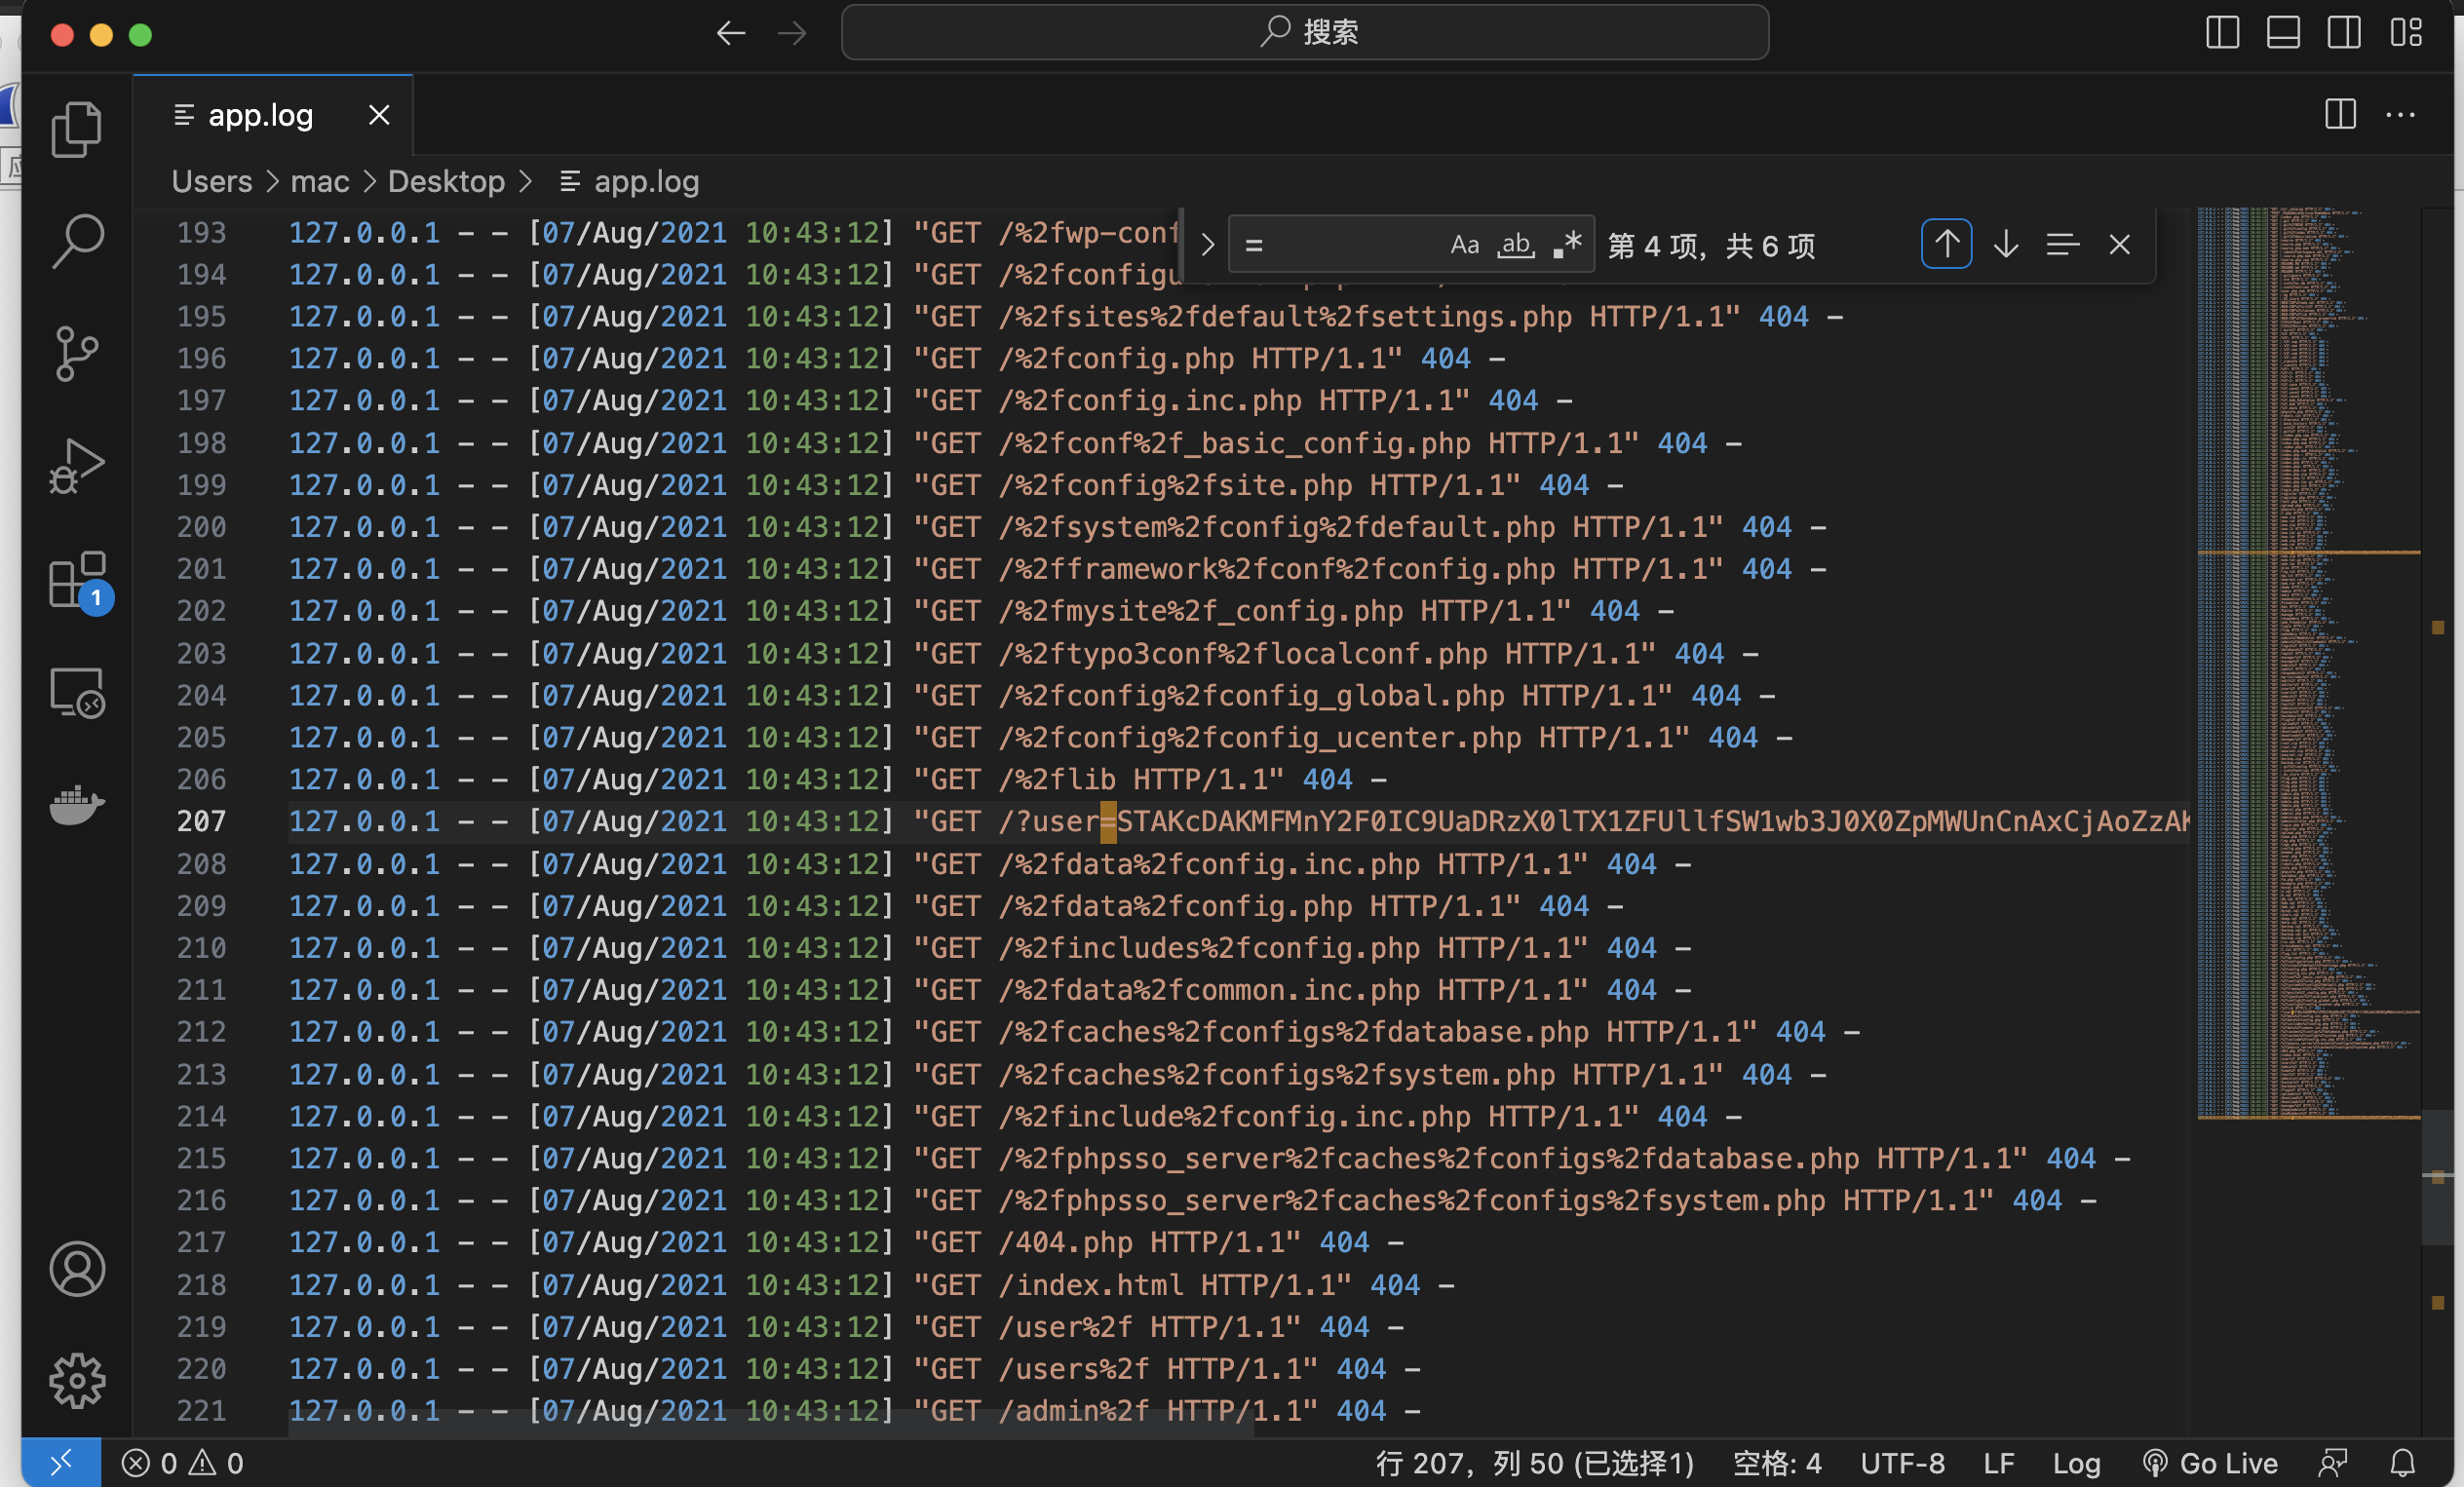Toggle Use Regular Expression in find widget

click(1567, 245)
